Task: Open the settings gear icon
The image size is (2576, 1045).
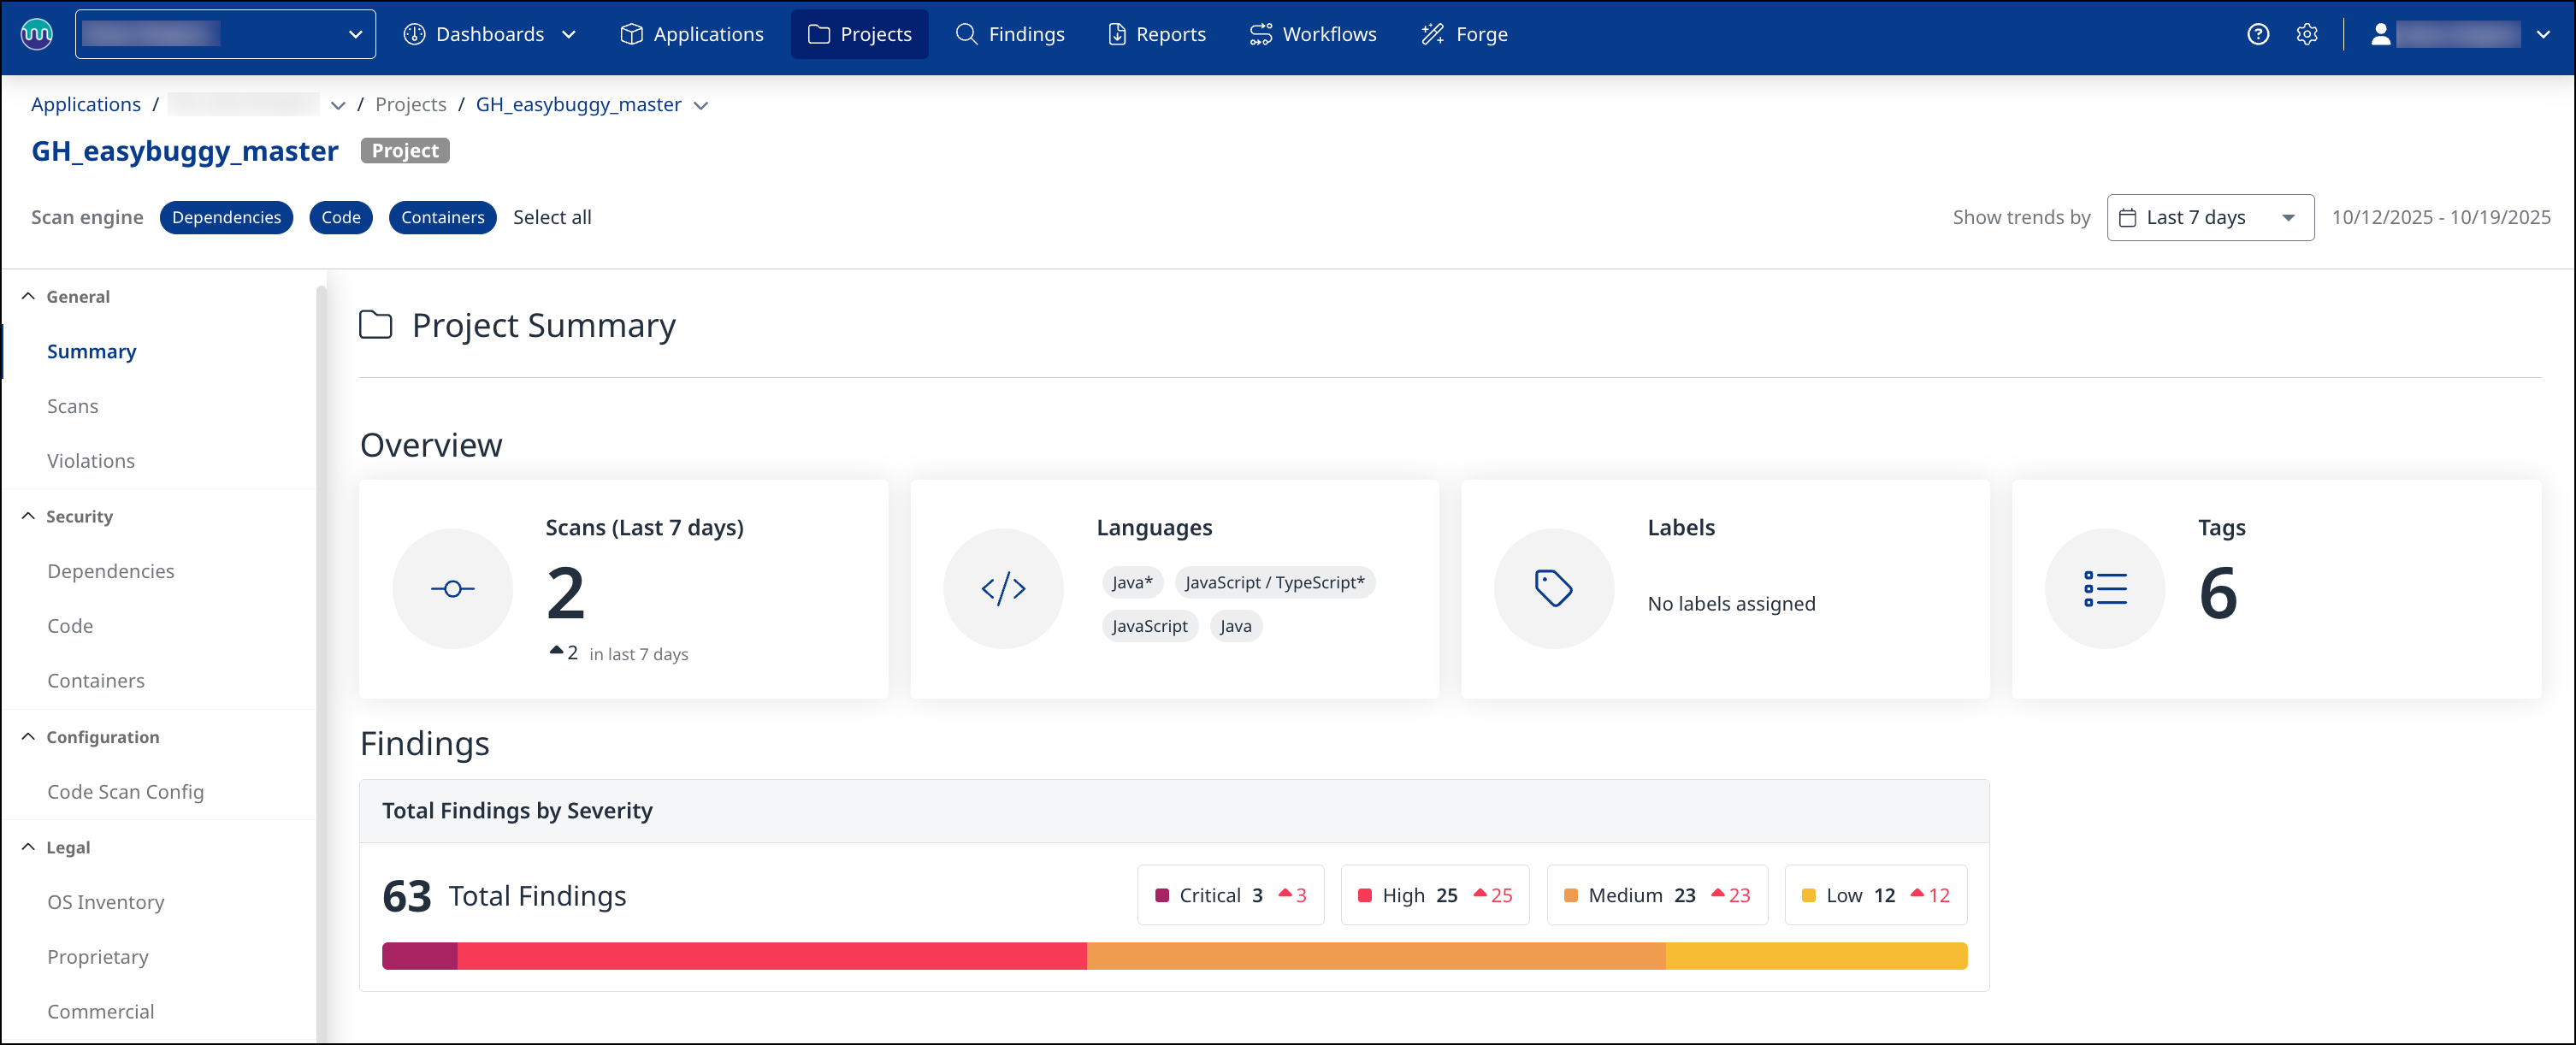Action: [2306, 34]
